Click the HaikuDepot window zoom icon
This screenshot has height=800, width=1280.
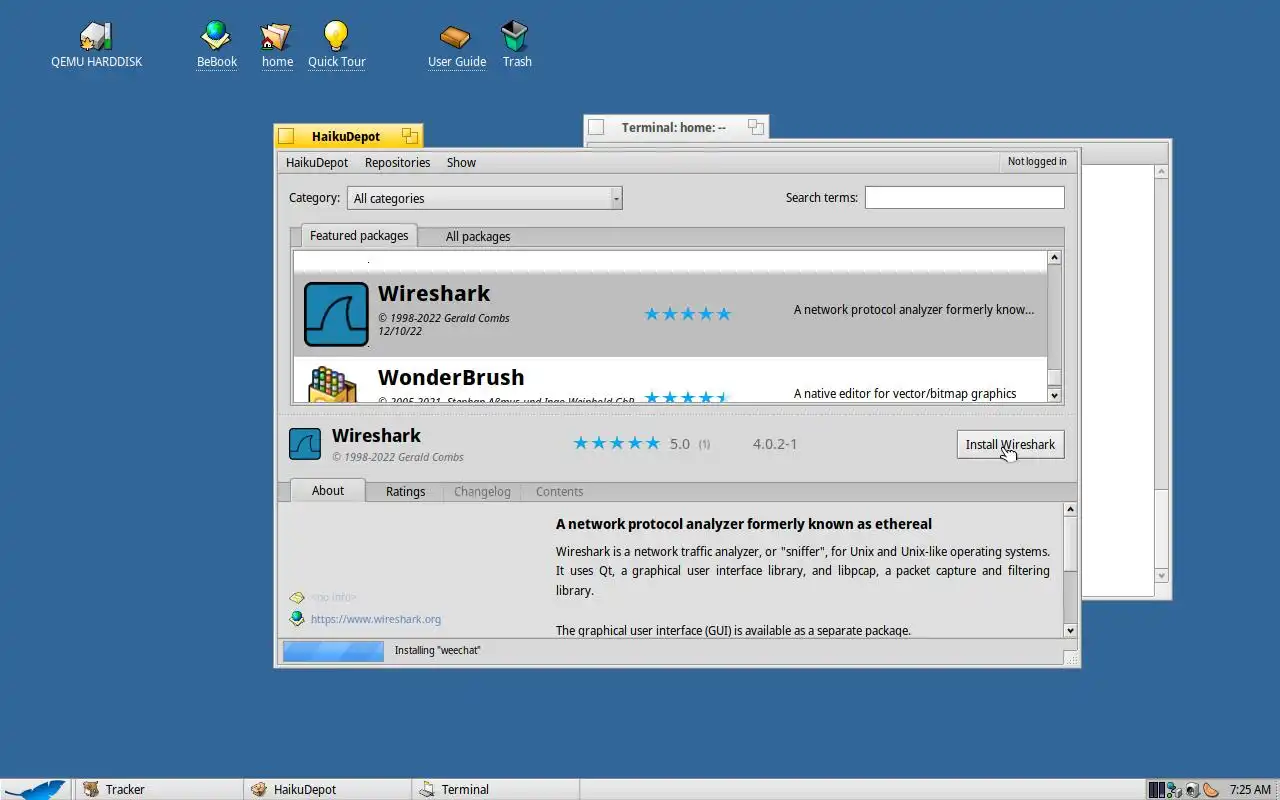click(x=409, y=136)
